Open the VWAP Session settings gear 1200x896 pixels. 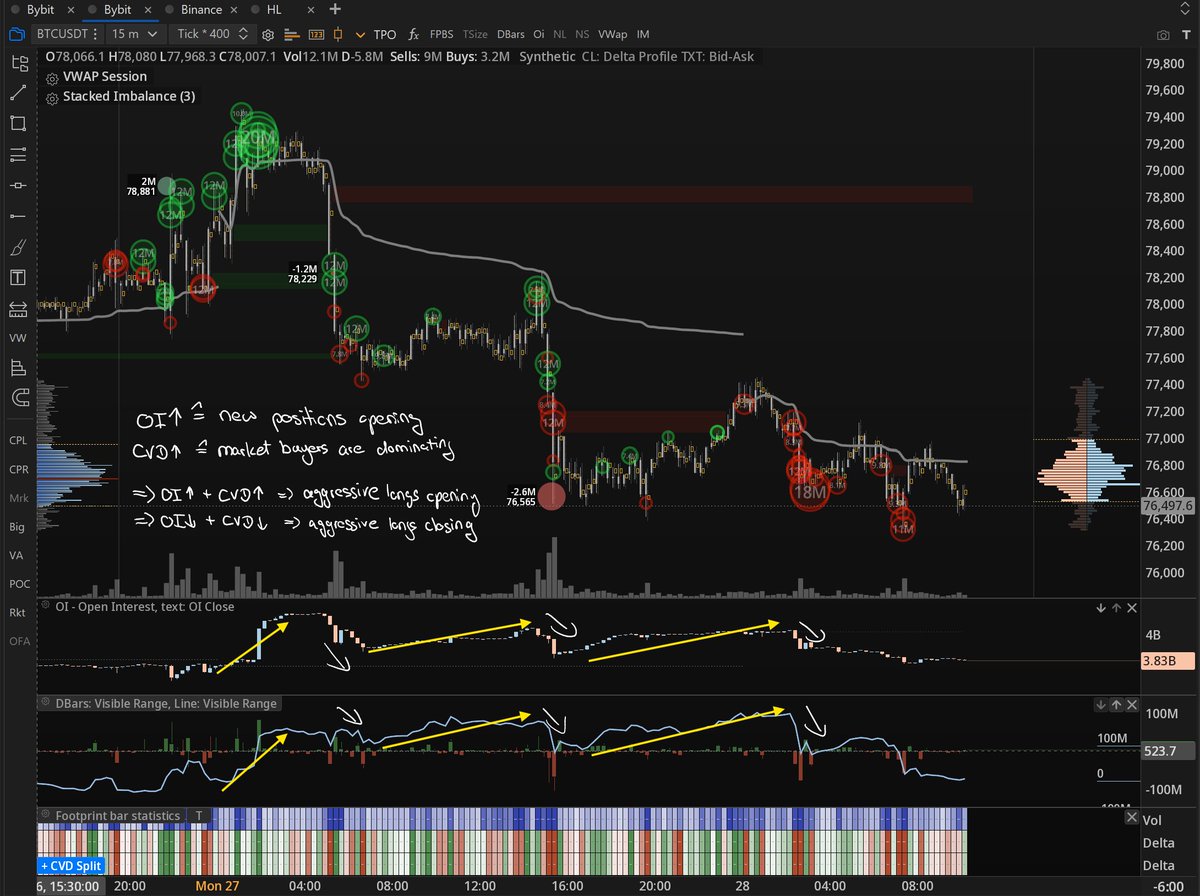(52, 77)
